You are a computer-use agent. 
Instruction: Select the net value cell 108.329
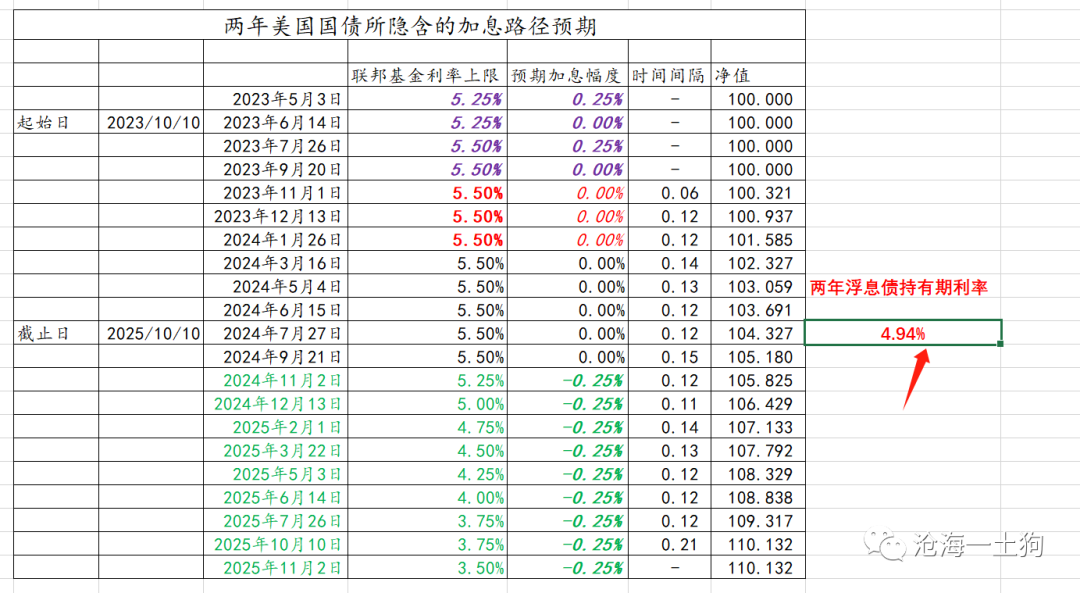click(x=758, y=474)
